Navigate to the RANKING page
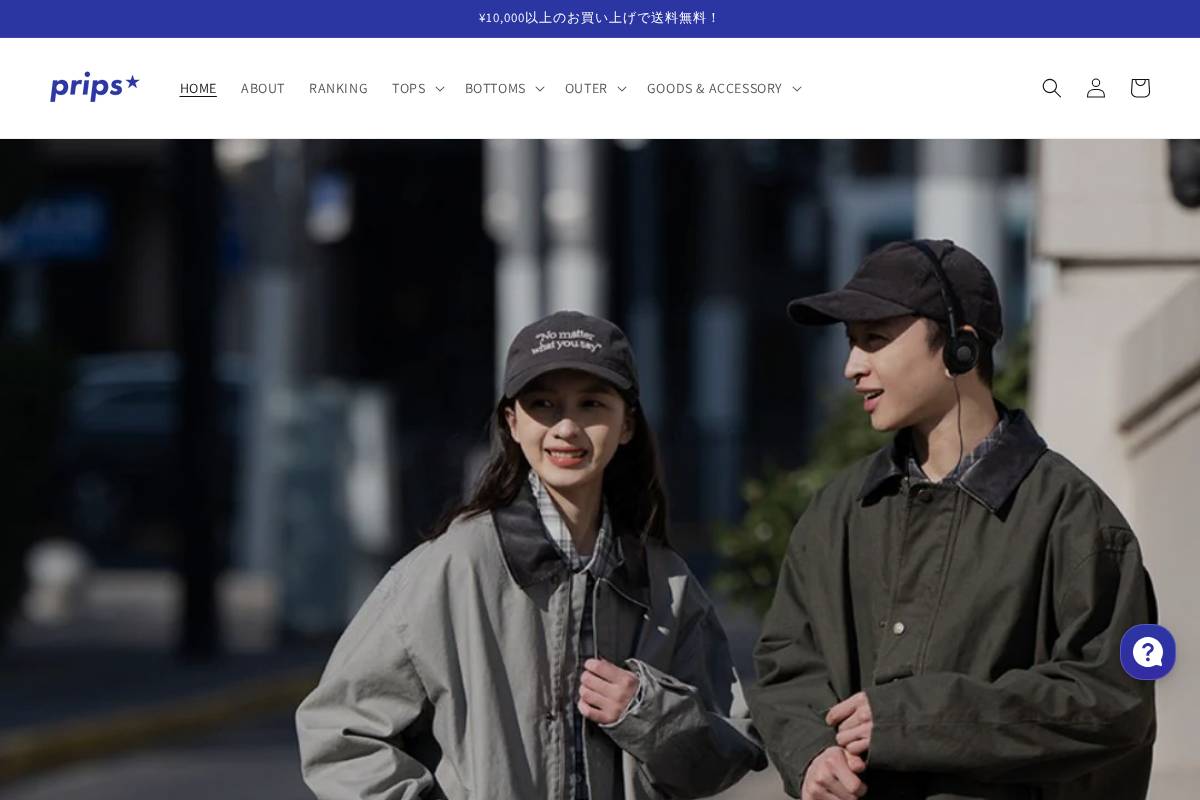 click(338, 88)
